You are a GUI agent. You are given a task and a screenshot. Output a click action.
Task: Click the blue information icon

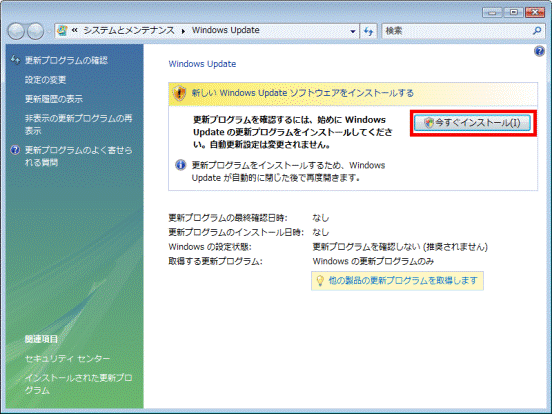coord(181,165)
